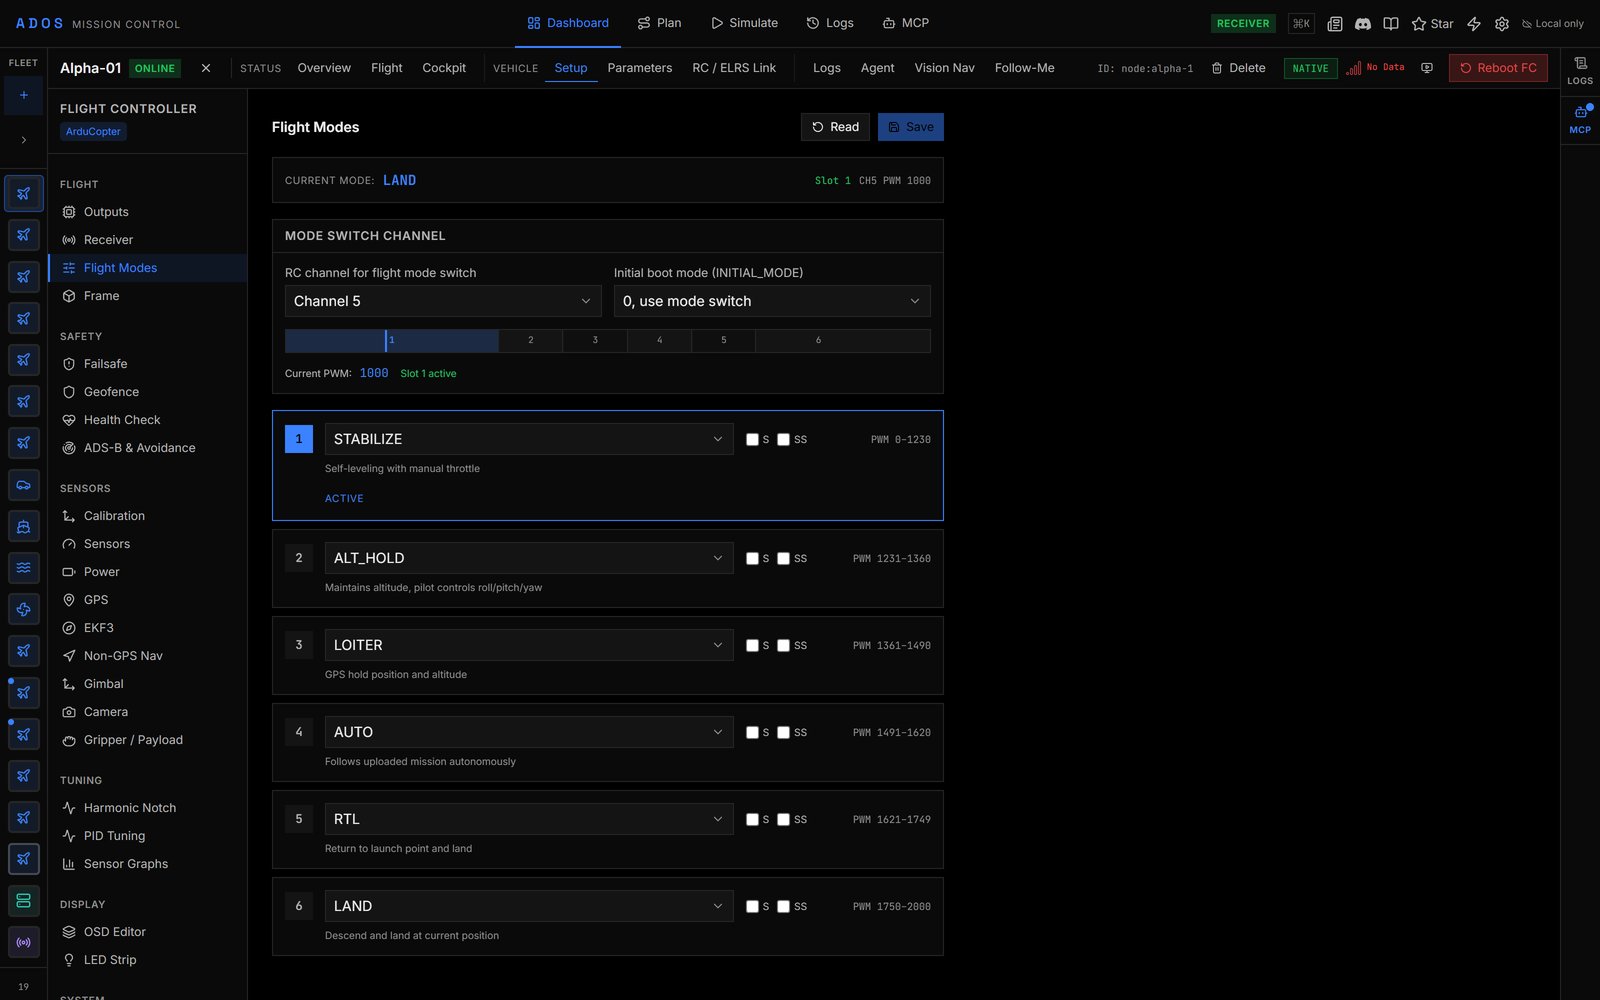This screenshot has width=1600, height=1000.
Task: Select the rover car icon in the fleet list
Action: tap(24, 485)
